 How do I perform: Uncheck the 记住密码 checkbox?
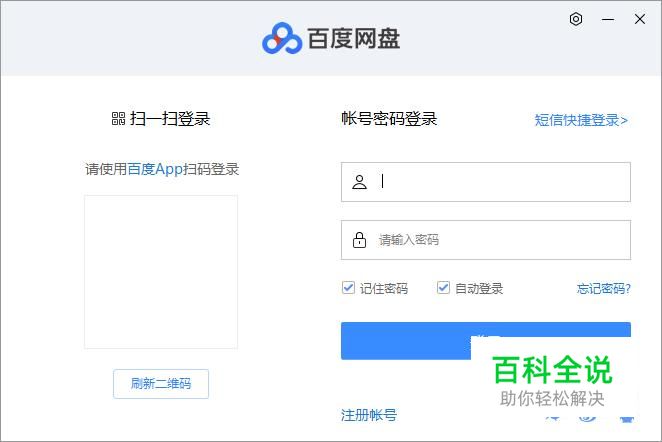click(x=348, y=287)
